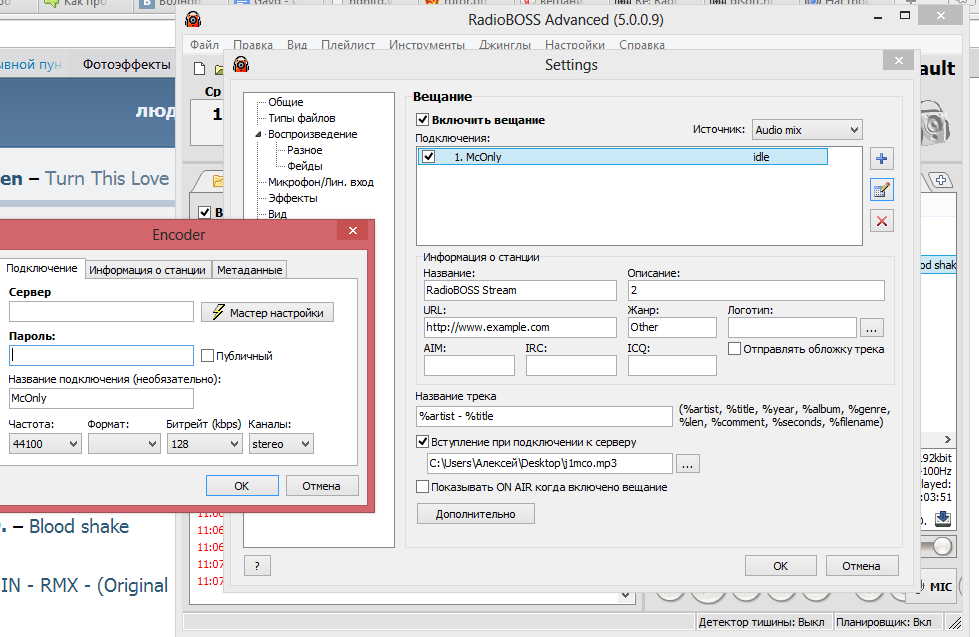
Task: Click the intro file path field j1mco.mp3
Action: click(549, 463)
